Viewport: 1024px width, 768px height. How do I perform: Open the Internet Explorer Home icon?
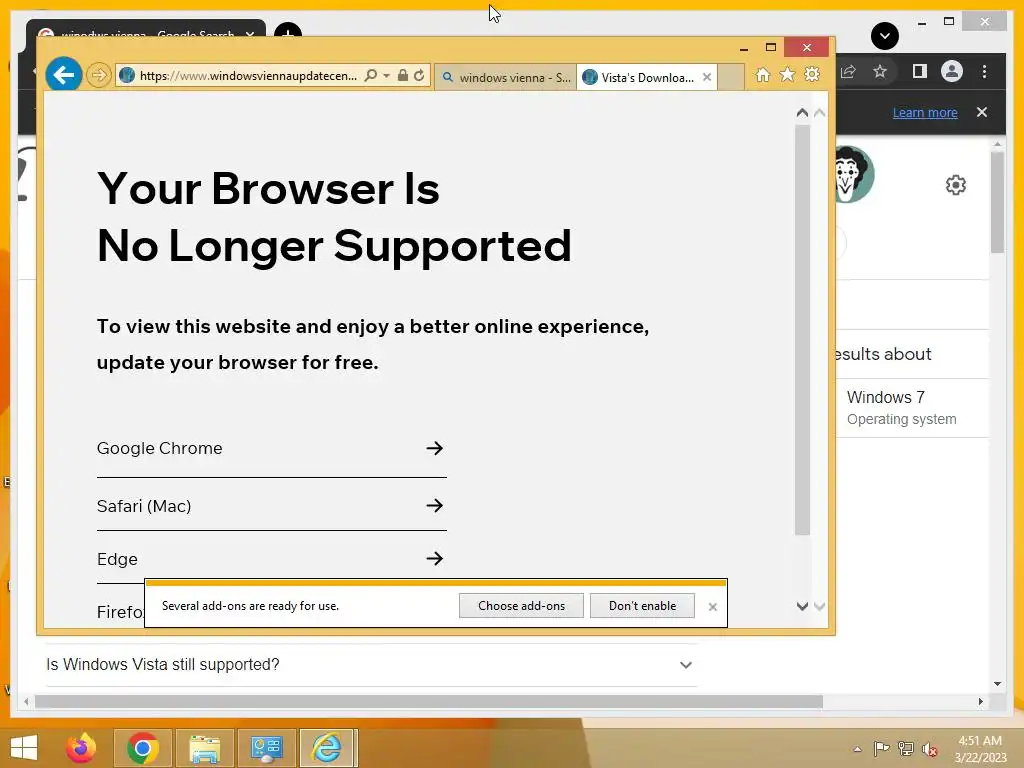[x=763, y=75]
